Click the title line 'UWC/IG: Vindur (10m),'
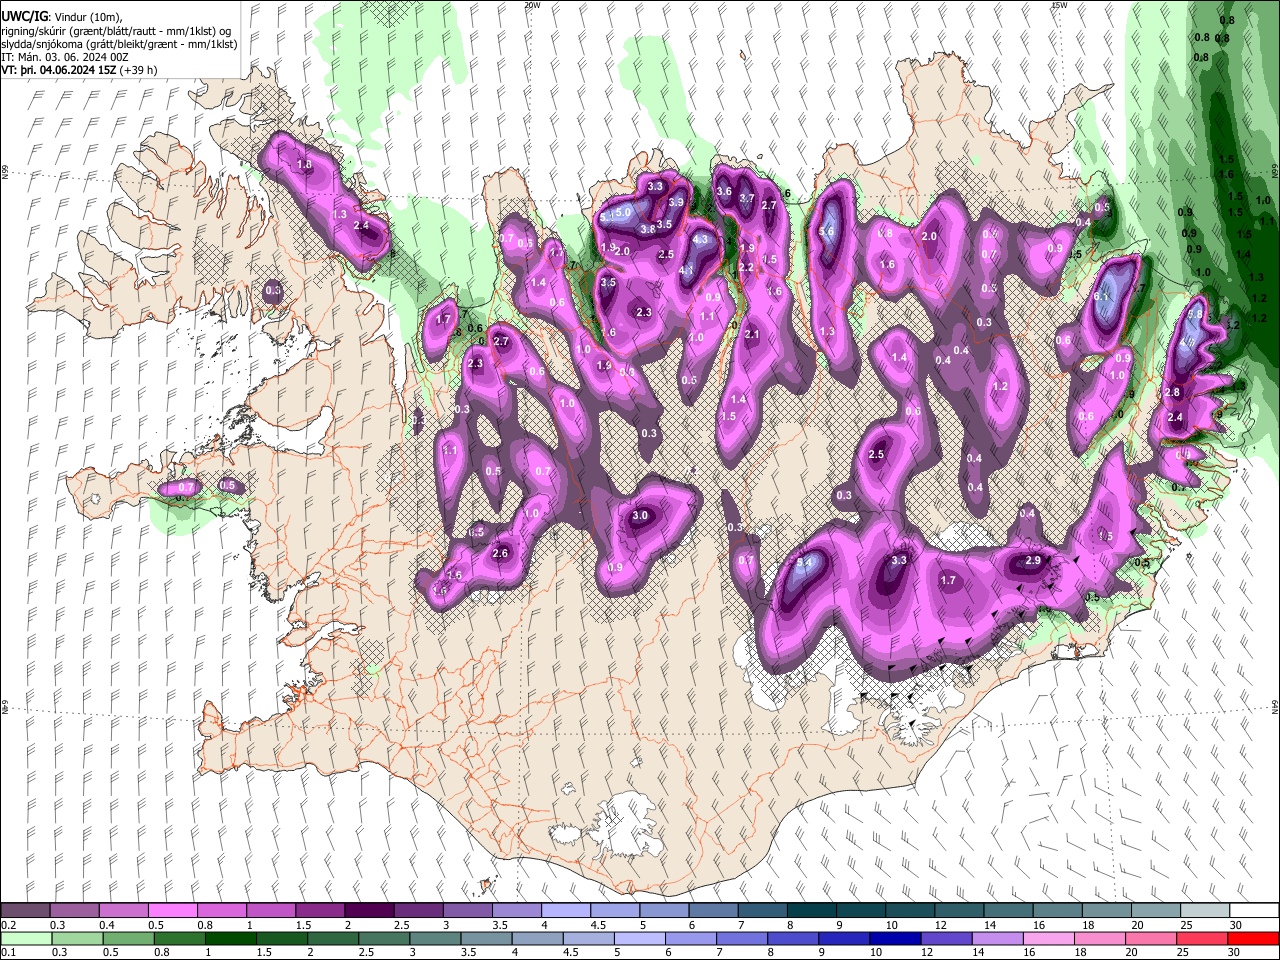The image size is (1280, 960). pyautogui.click(x=62, y=17)
